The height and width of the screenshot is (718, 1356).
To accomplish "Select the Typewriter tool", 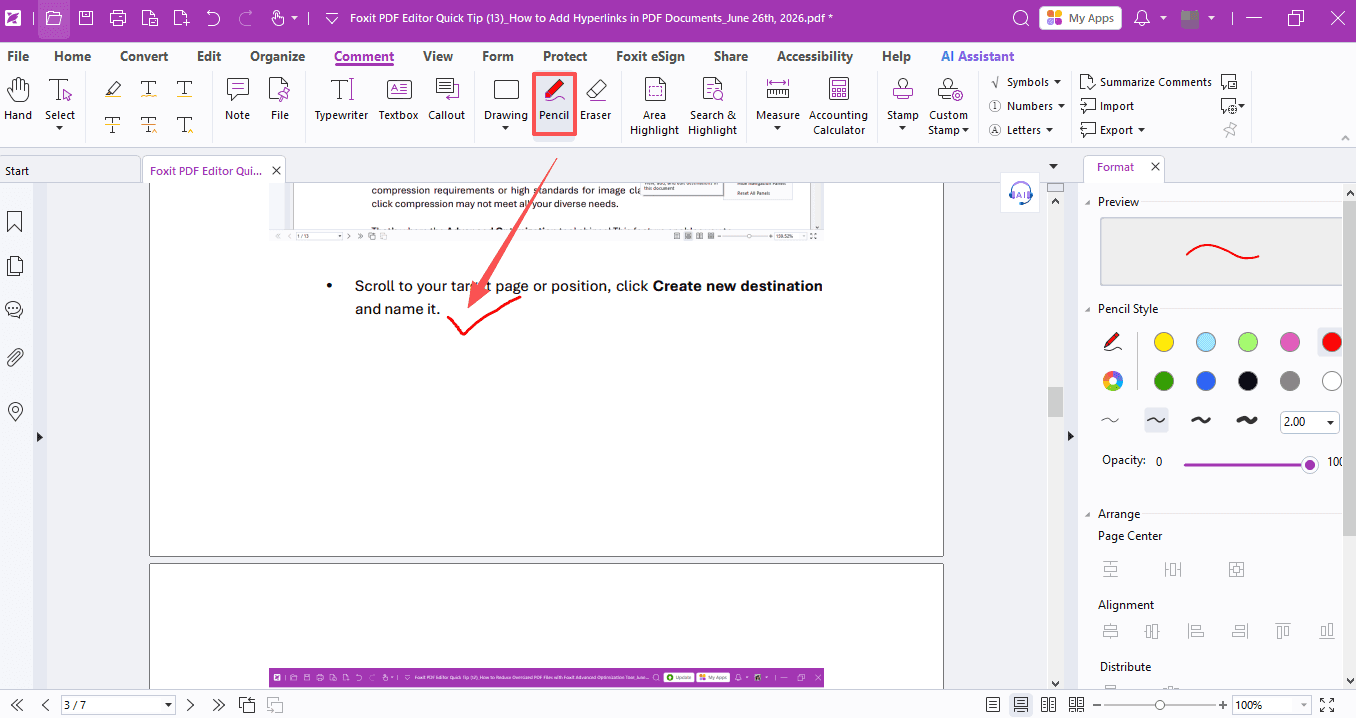I will [x=341, y=100].
